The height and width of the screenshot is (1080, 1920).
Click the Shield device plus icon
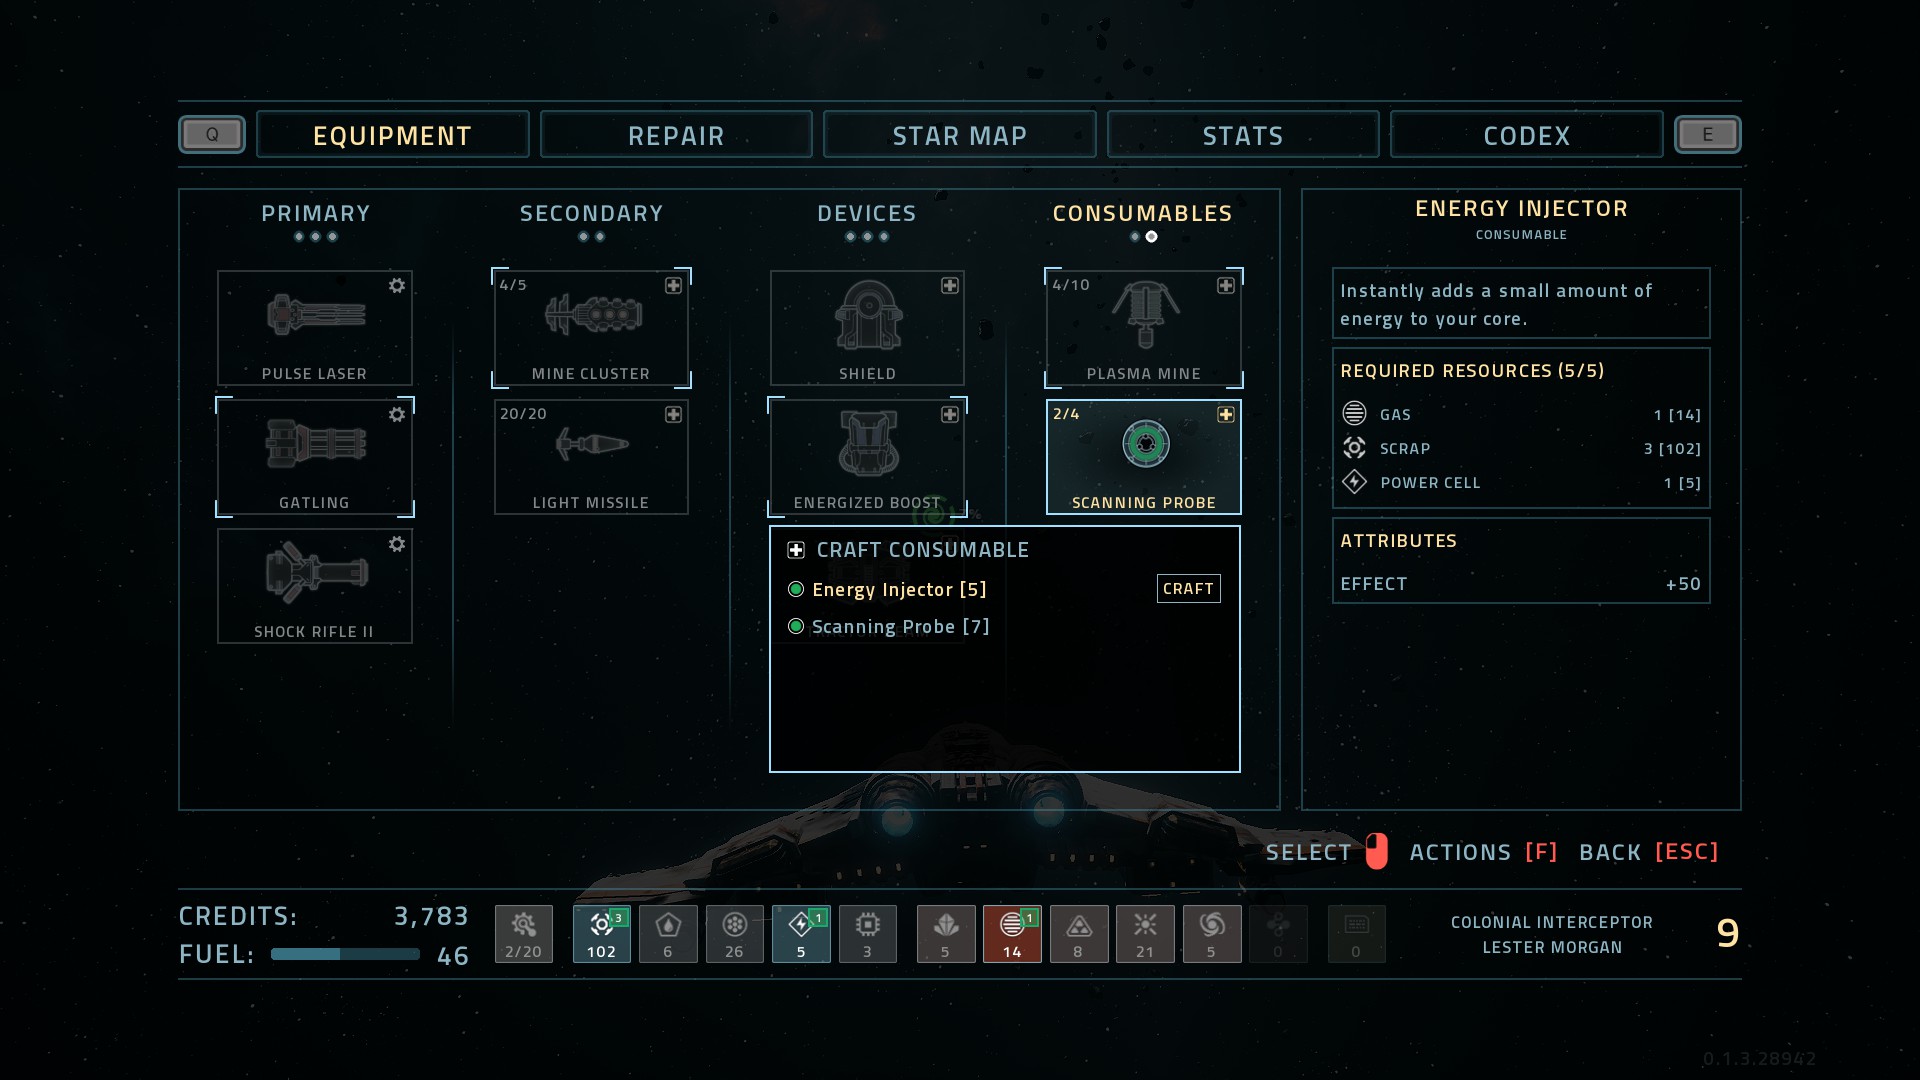(950, 286)
